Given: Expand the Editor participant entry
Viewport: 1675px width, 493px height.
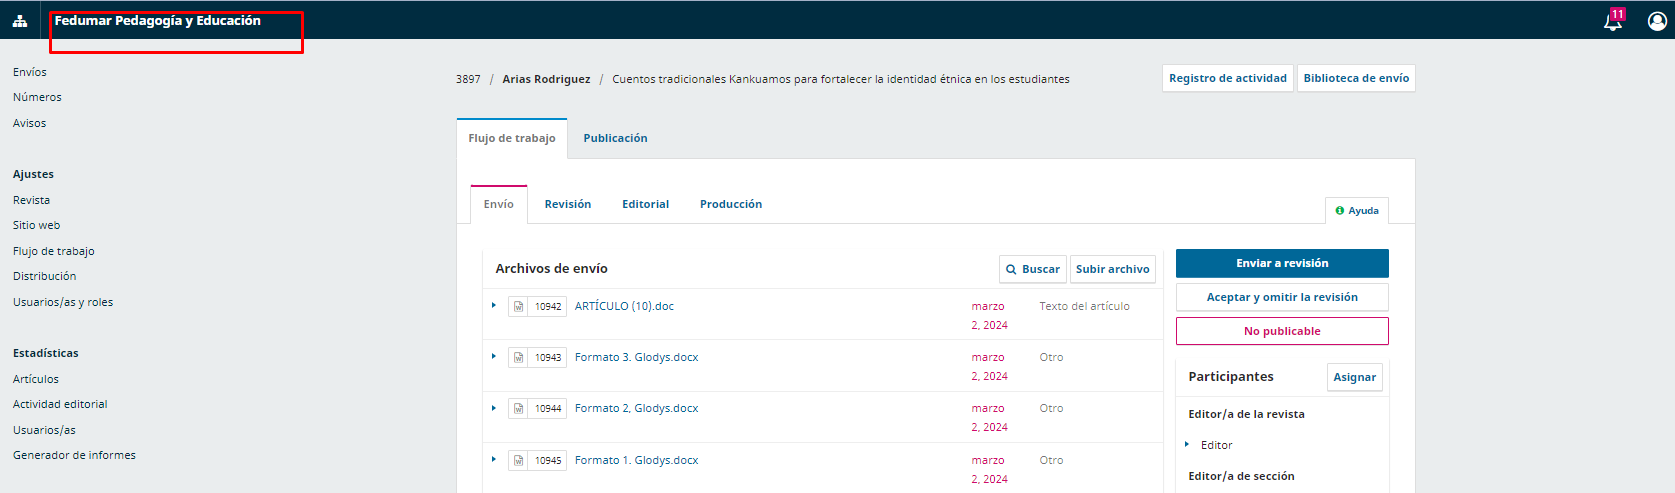Looking at the screenshot, I should [x=1187, y=445].
